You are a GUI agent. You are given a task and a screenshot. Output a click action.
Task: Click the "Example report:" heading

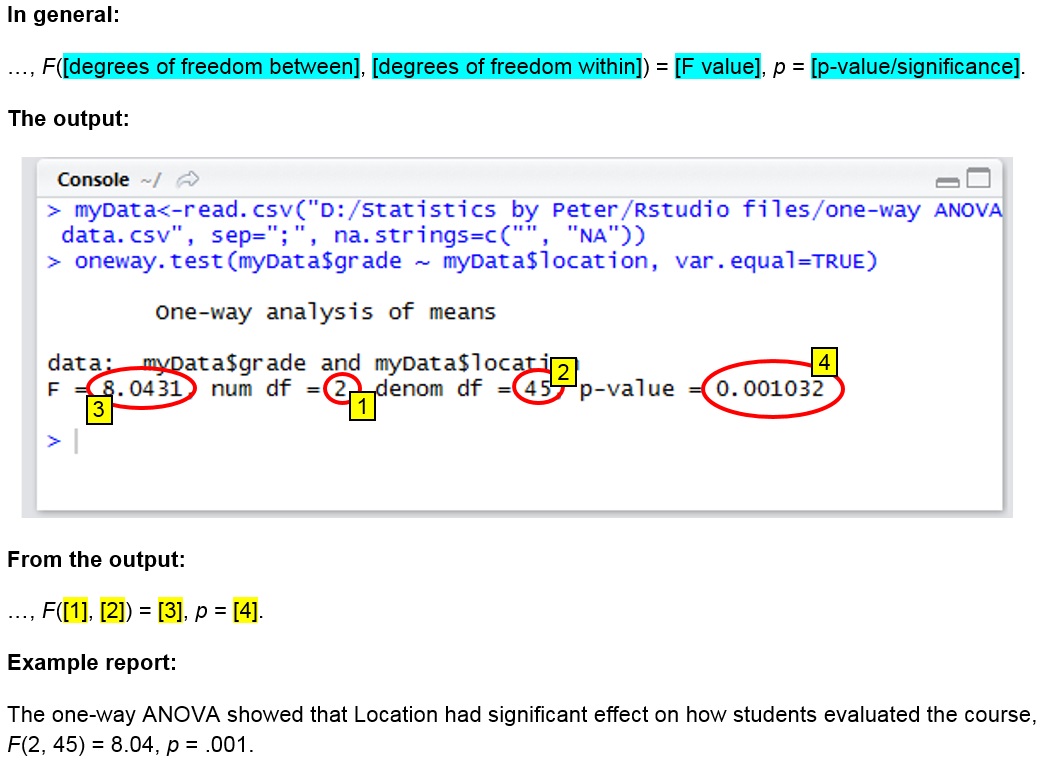coord(79,663)
